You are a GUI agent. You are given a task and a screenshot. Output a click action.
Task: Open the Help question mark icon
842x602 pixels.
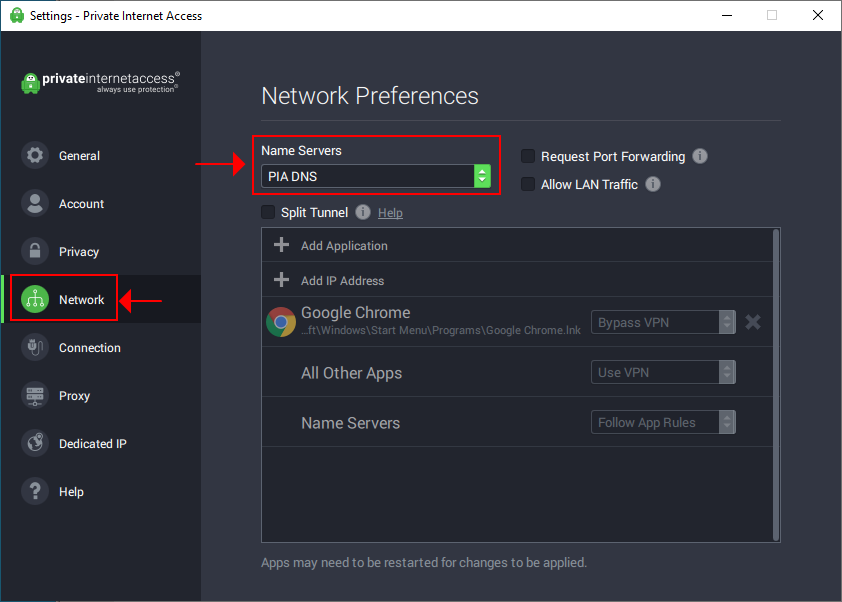[x=36, y=491]
